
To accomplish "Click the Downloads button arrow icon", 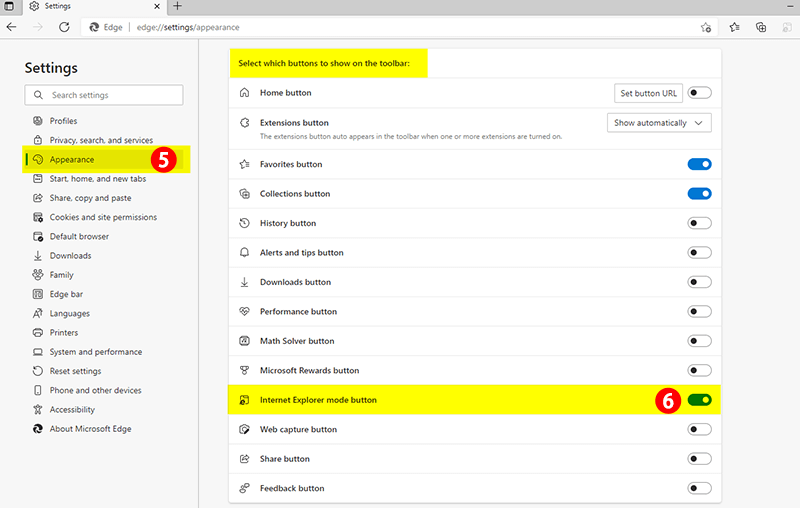I will click(x=244, y=282).
